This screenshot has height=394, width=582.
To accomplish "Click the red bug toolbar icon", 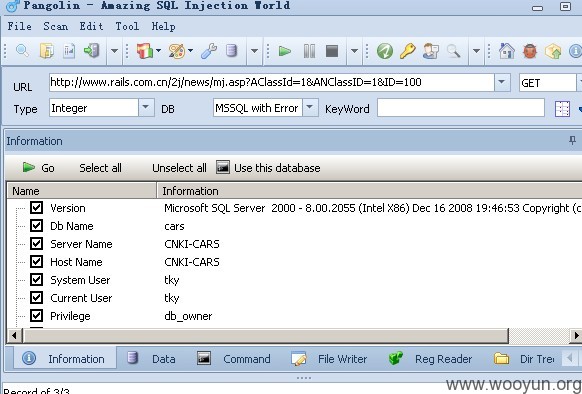I will pos(530,51).
